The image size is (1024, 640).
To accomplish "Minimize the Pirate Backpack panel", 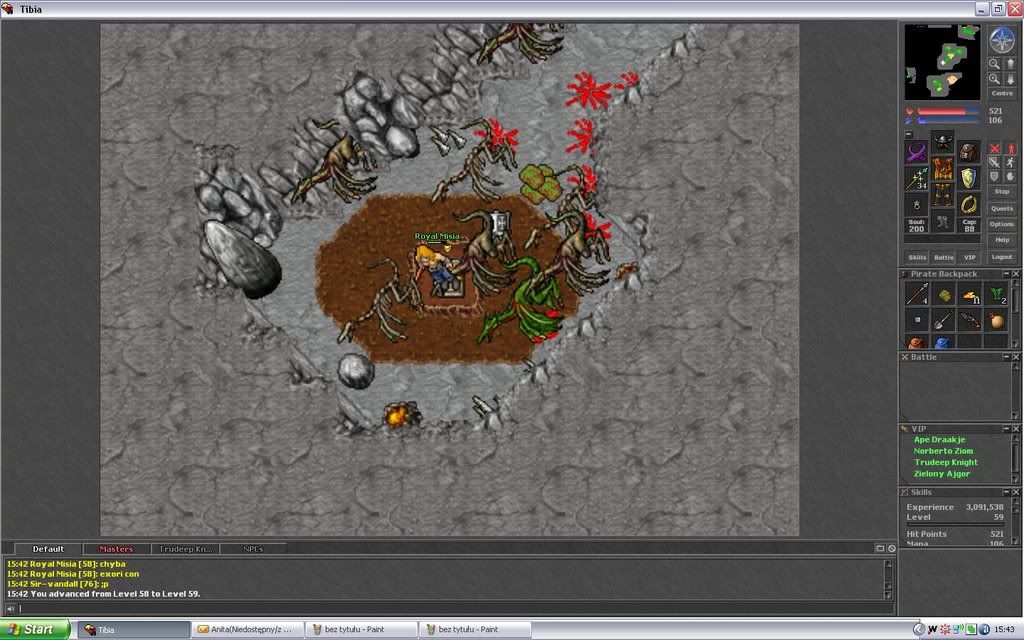I will click(1006, 274).
